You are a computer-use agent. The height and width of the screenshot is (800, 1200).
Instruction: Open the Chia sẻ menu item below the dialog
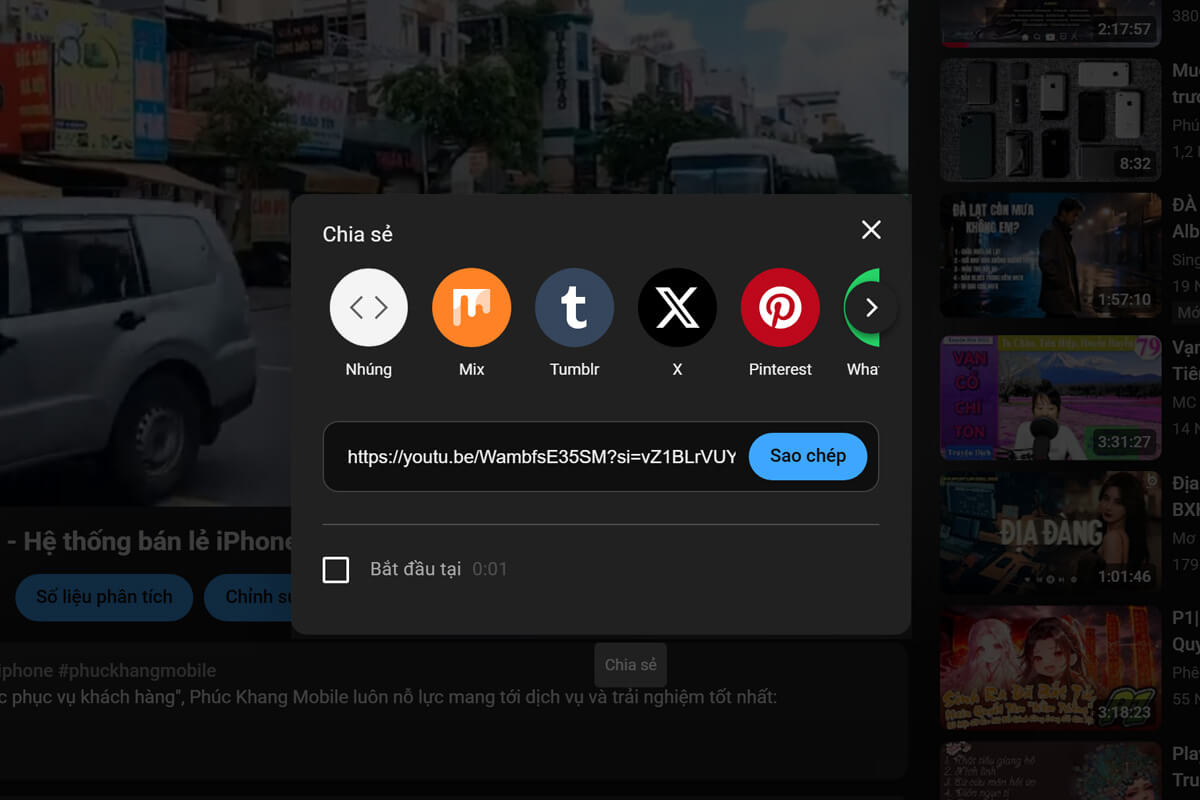coord(630,664)
